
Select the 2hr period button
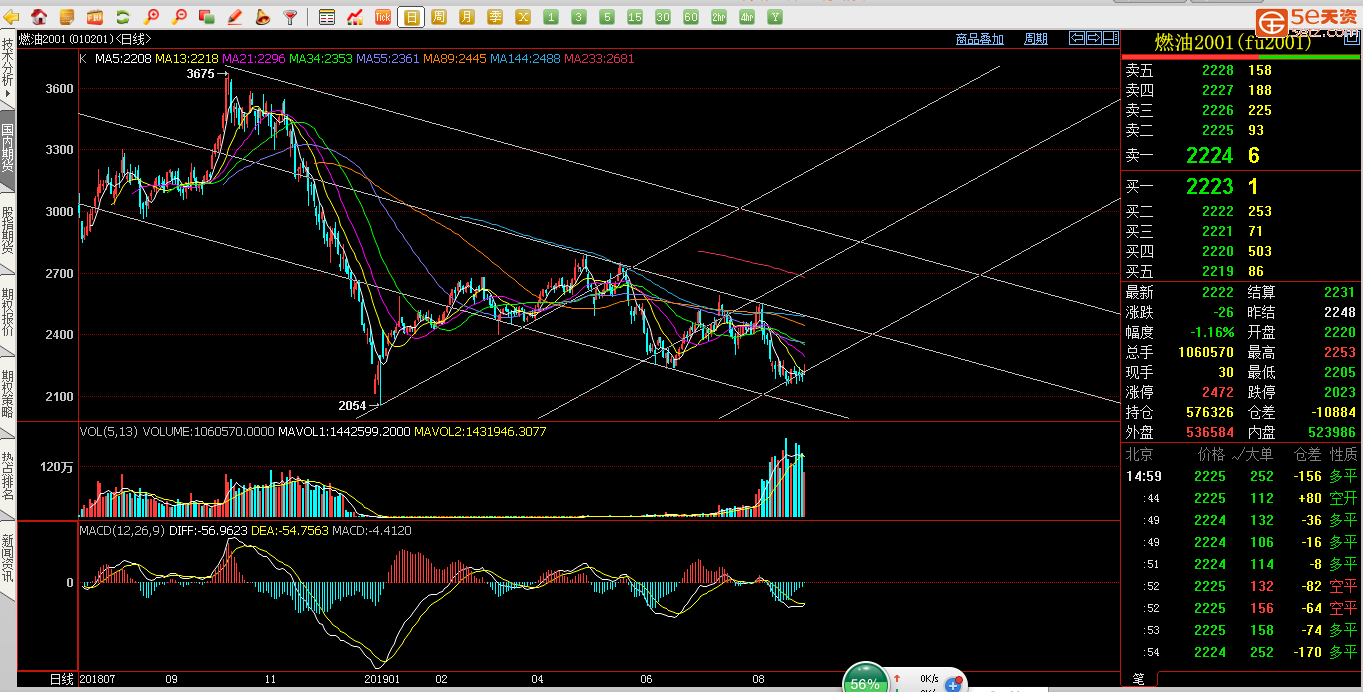coord(719,17)
